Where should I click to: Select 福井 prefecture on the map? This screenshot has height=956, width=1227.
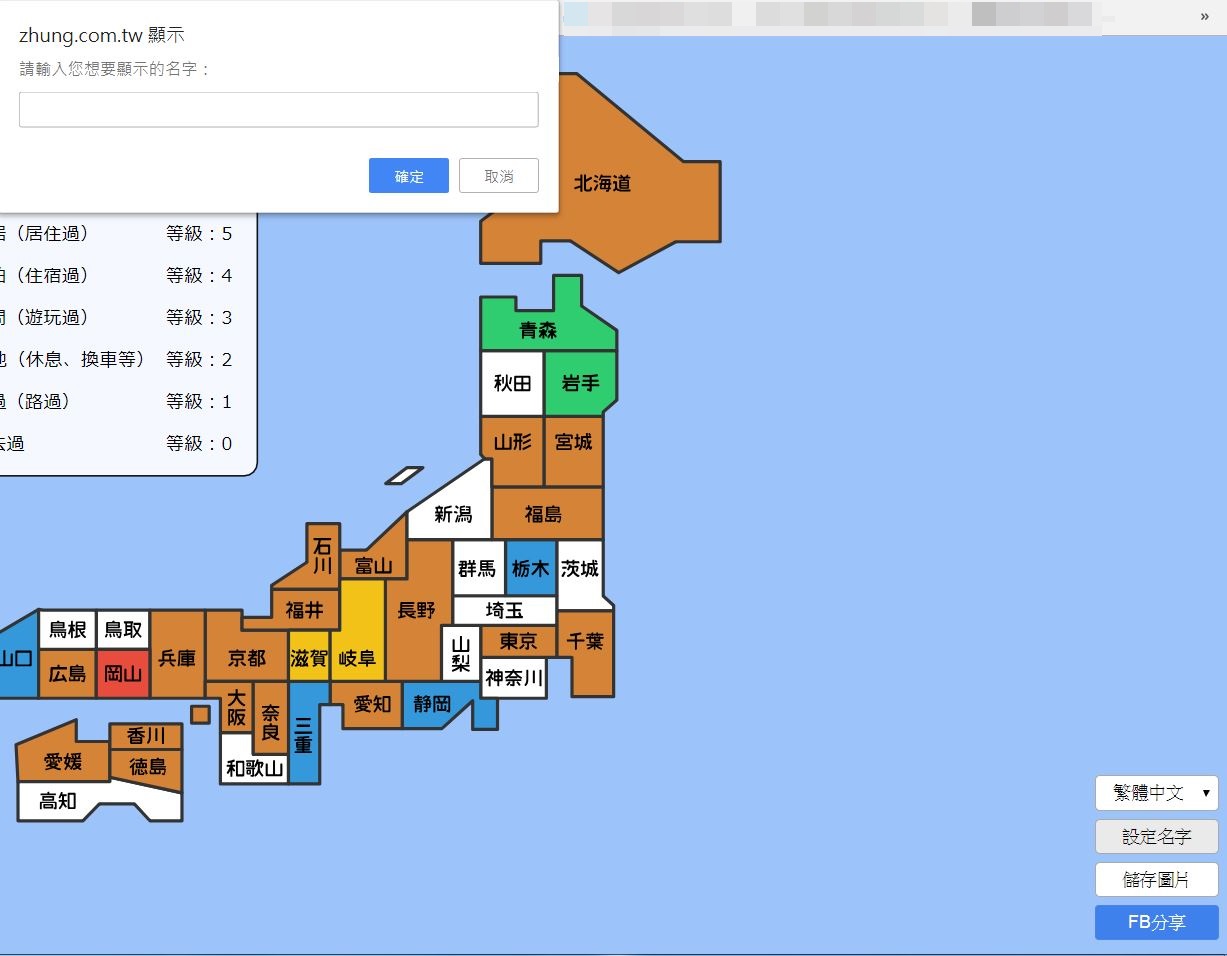pos(304,609)
